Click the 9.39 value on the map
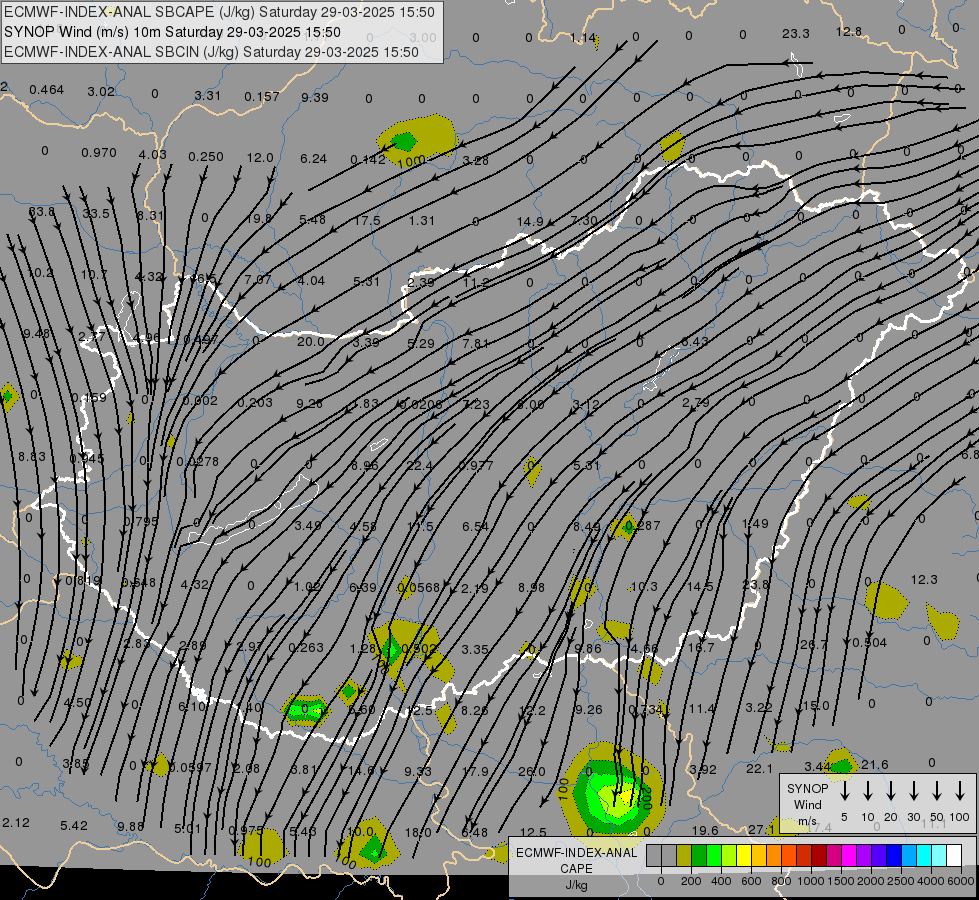The height and width of the screenshot is (900, 979). click(315, 97)
